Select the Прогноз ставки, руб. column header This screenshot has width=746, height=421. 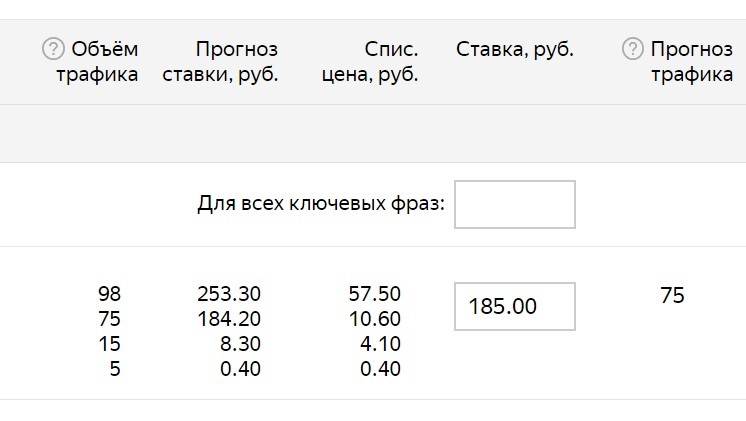pos(220,62)
